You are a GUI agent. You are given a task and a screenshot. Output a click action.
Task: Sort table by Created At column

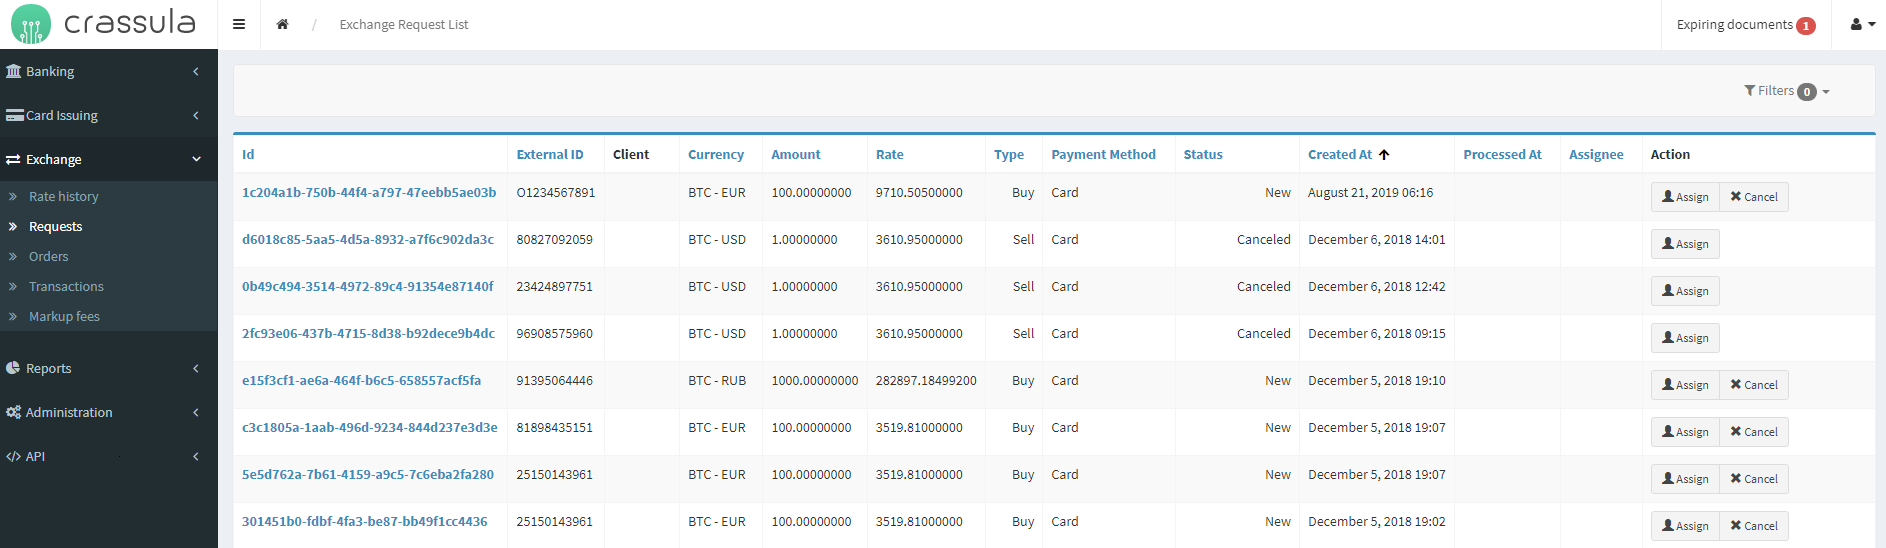1340,155
